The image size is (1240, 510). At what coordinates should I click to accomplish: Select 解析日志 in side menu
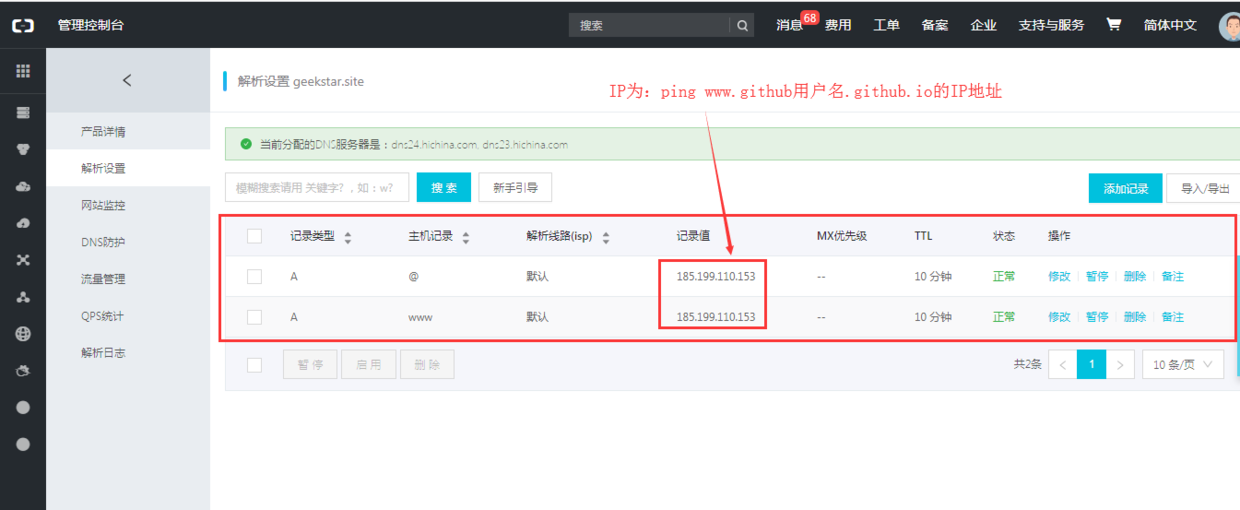(x=128, y=353)
